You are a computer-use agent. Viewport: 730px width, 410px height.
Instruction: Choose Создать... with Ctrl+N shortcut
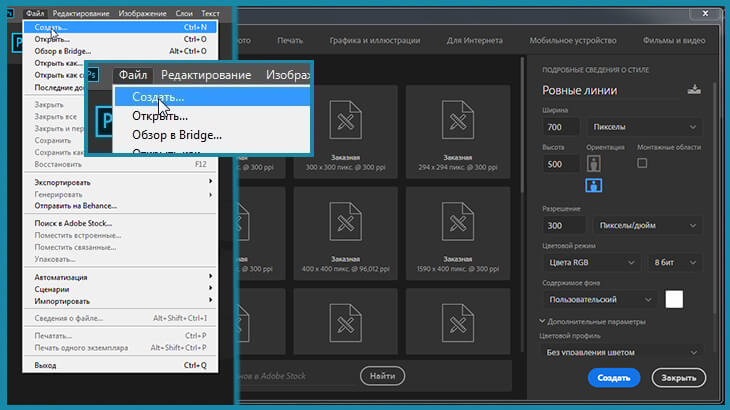click(x=121, y=27)
